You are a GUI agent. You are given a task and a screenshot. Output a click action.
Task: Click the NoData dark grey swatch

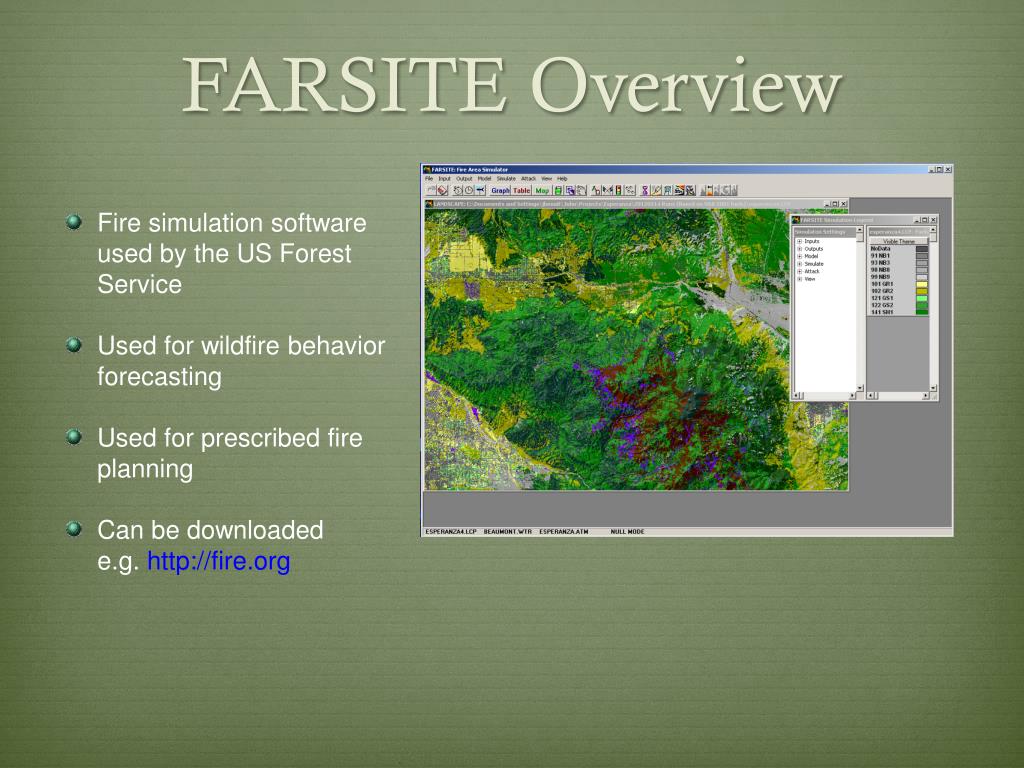(922, 249)
